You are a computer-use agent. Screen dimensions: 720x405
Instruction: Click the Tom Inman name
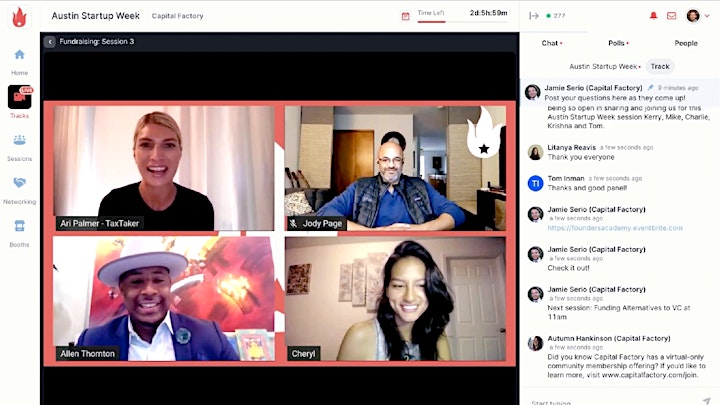(x=566, y=178)
